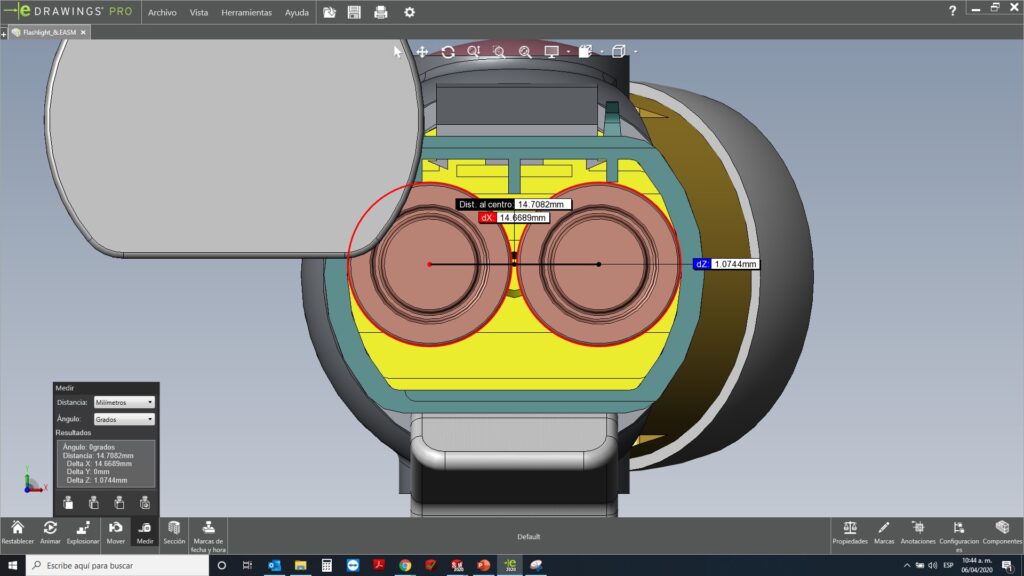Open the Sección cross-section tool

(x=174, y=532)
